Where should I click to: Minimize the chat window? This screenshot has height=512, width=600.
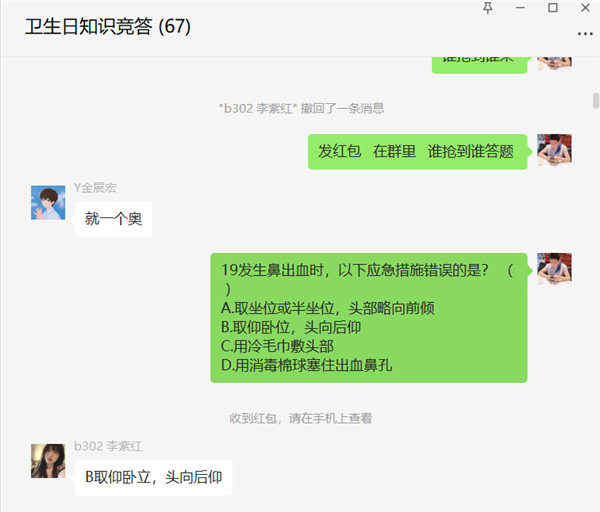(520, 8)
